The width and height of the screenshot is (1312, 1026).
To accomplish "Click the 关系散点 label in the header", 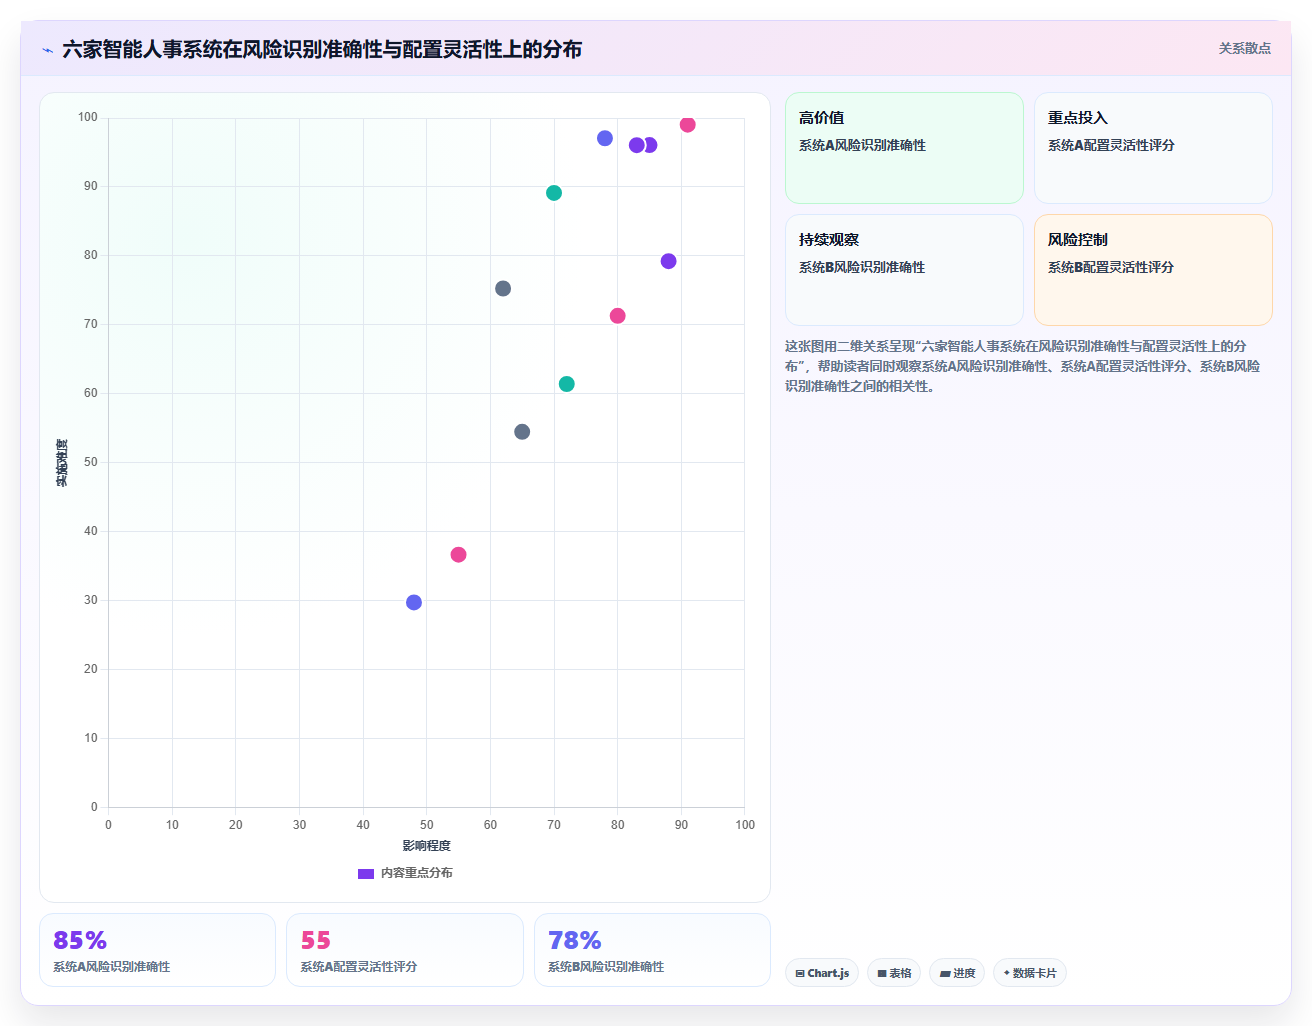I will click(1244, 48).
